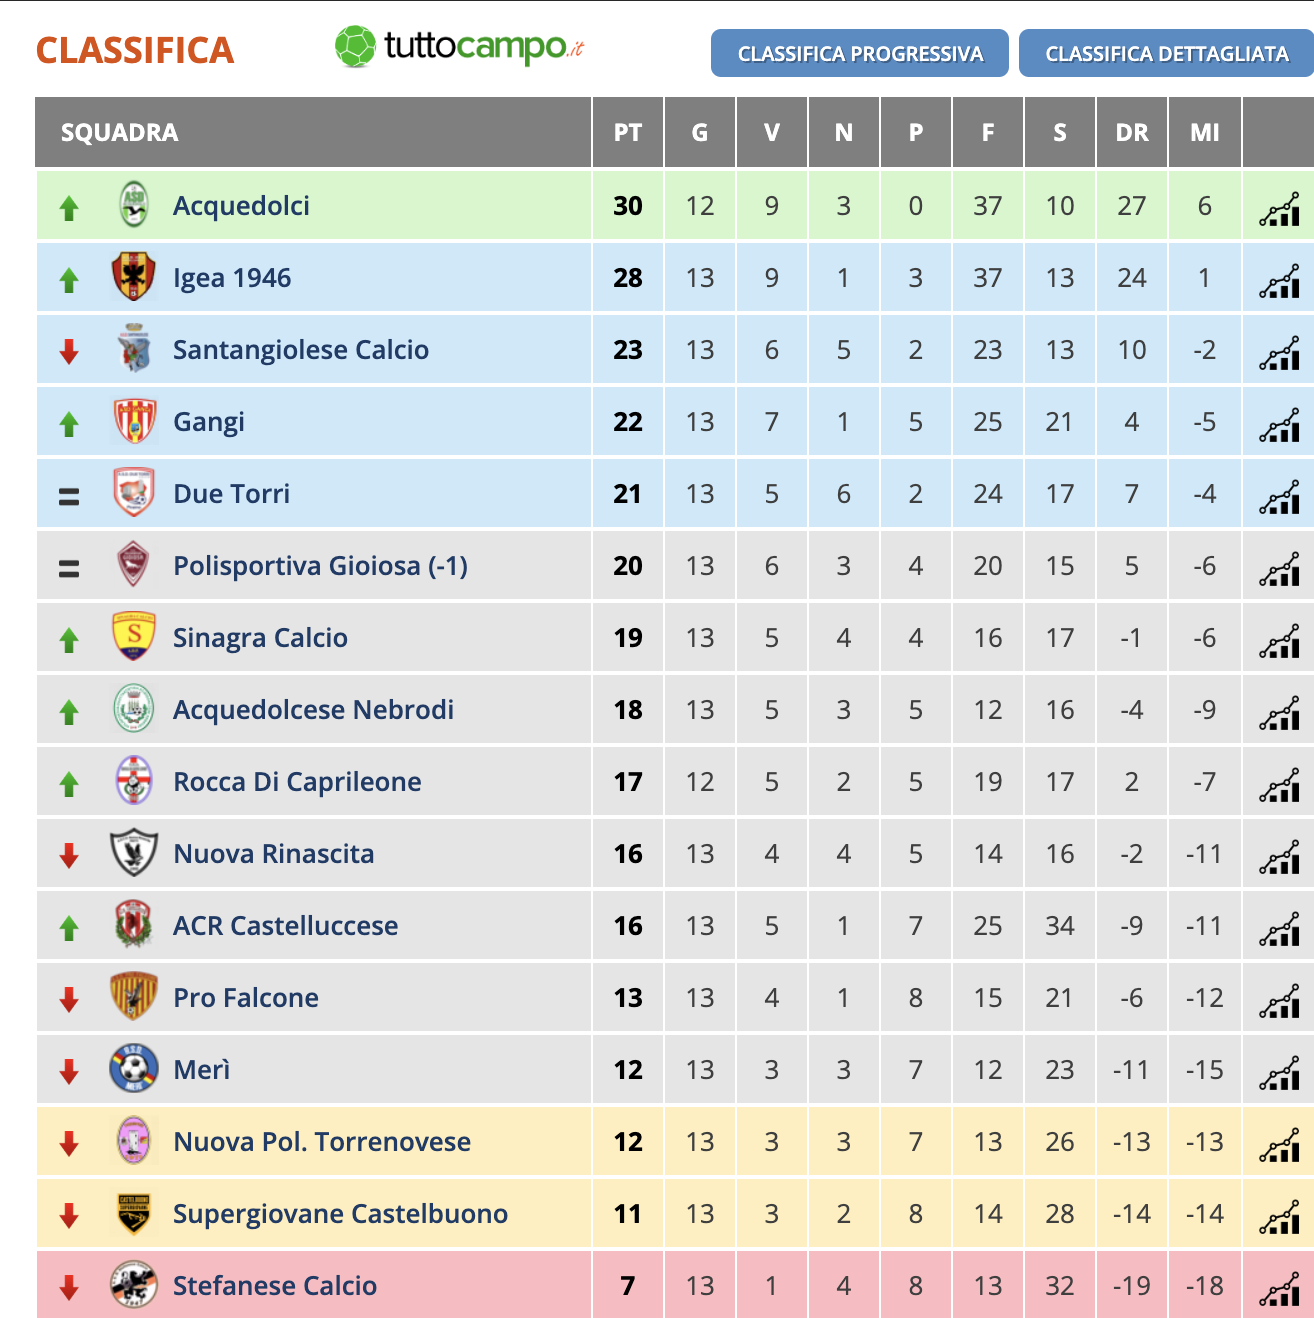
Task: Open Santangiolese Calcio team link
Action: pos(301,350)
